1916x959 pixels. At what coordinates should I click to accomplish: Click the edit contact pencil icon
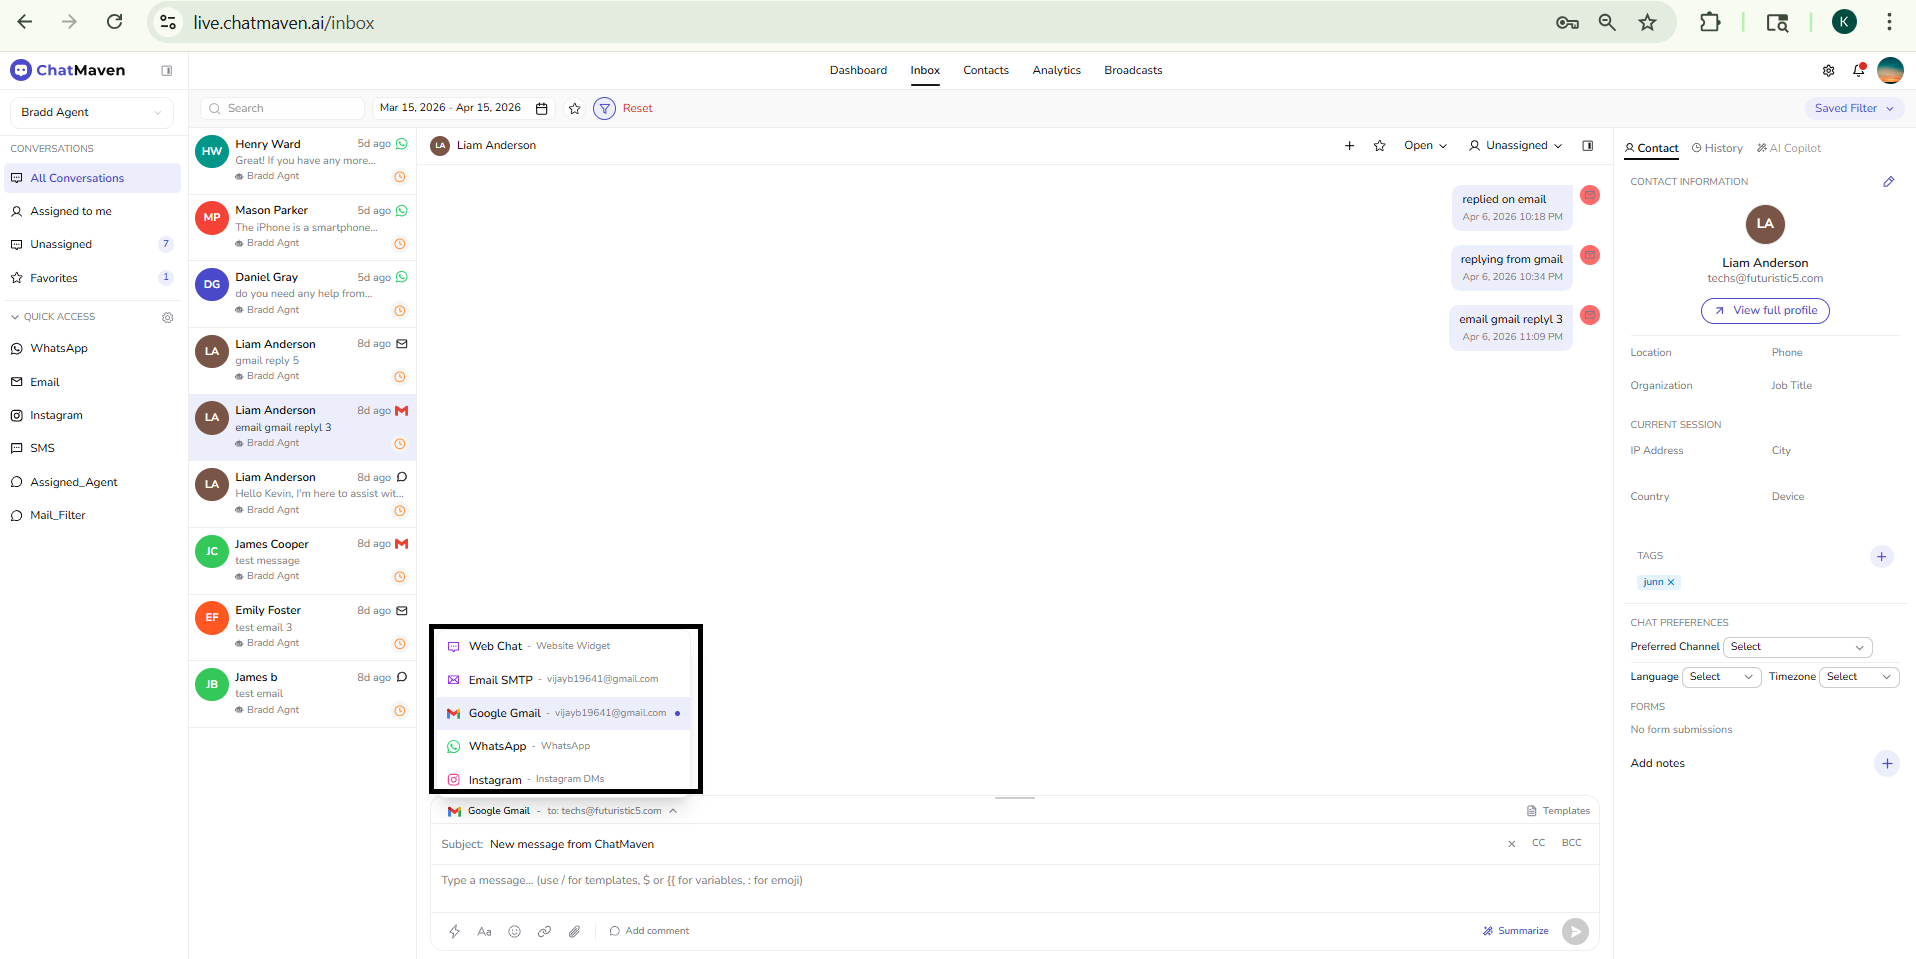(1888, 182)
